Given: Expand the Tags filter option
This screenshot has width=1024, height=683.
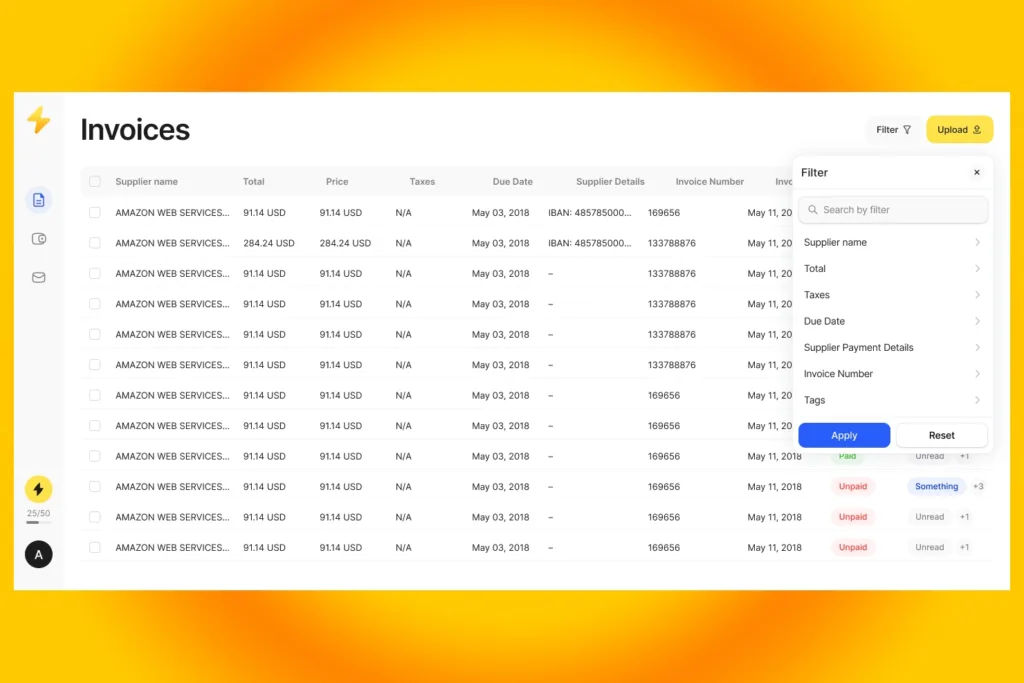Looking at the screenshot, I should point(892,400).
